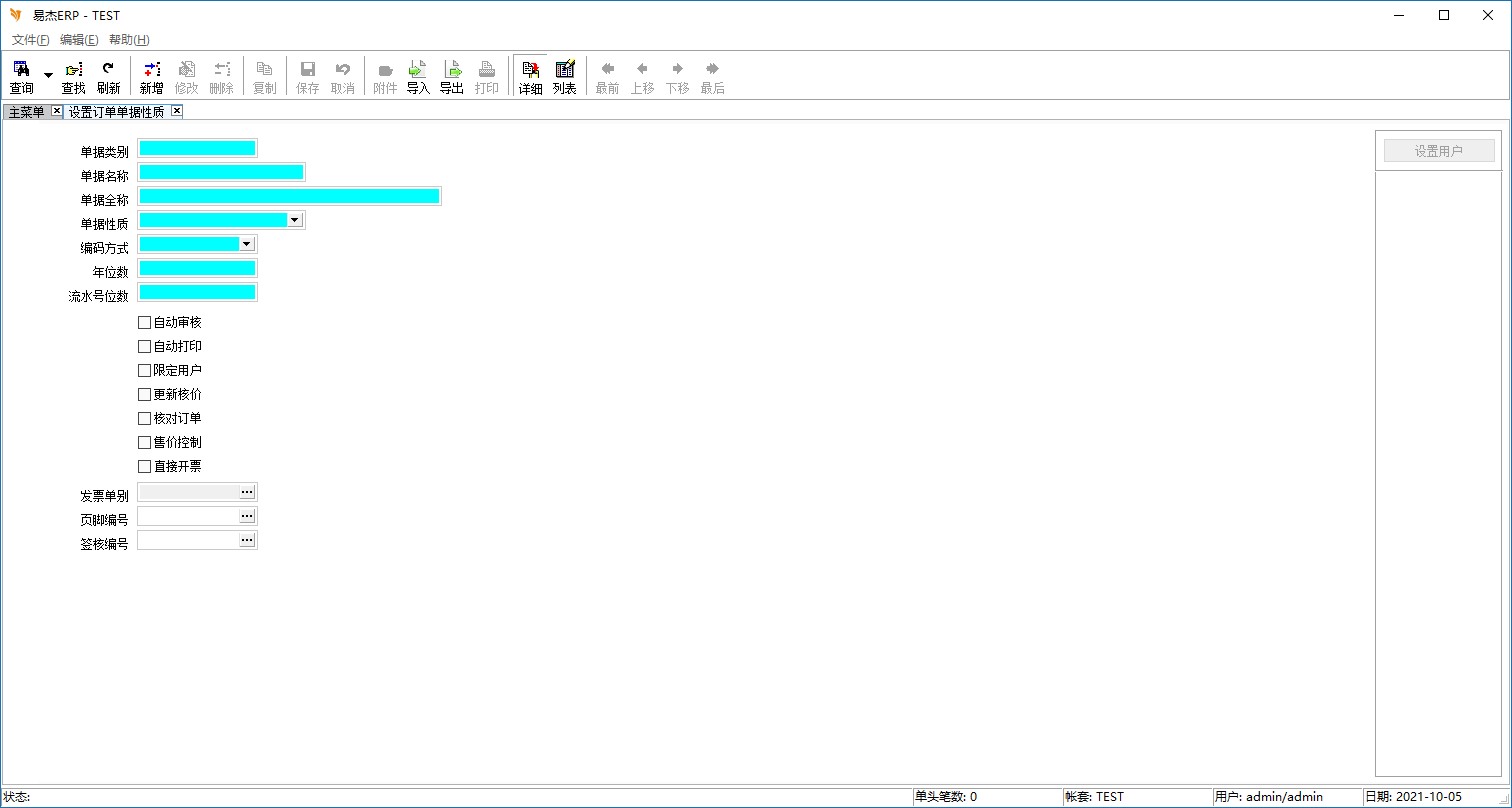Open the dropdown arrow beside 查询
The image size is (1512, 808).
pos(48,76)
